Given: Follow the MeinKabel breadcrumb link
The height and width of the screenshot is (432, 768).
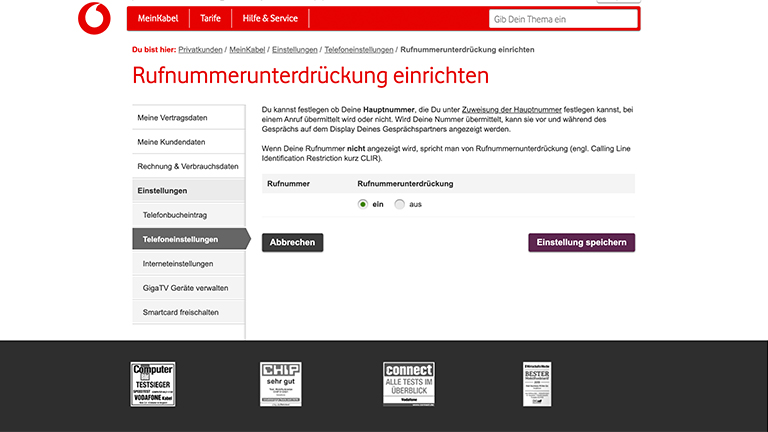Looking at the screenshot, I should click(x=247, y=49).
